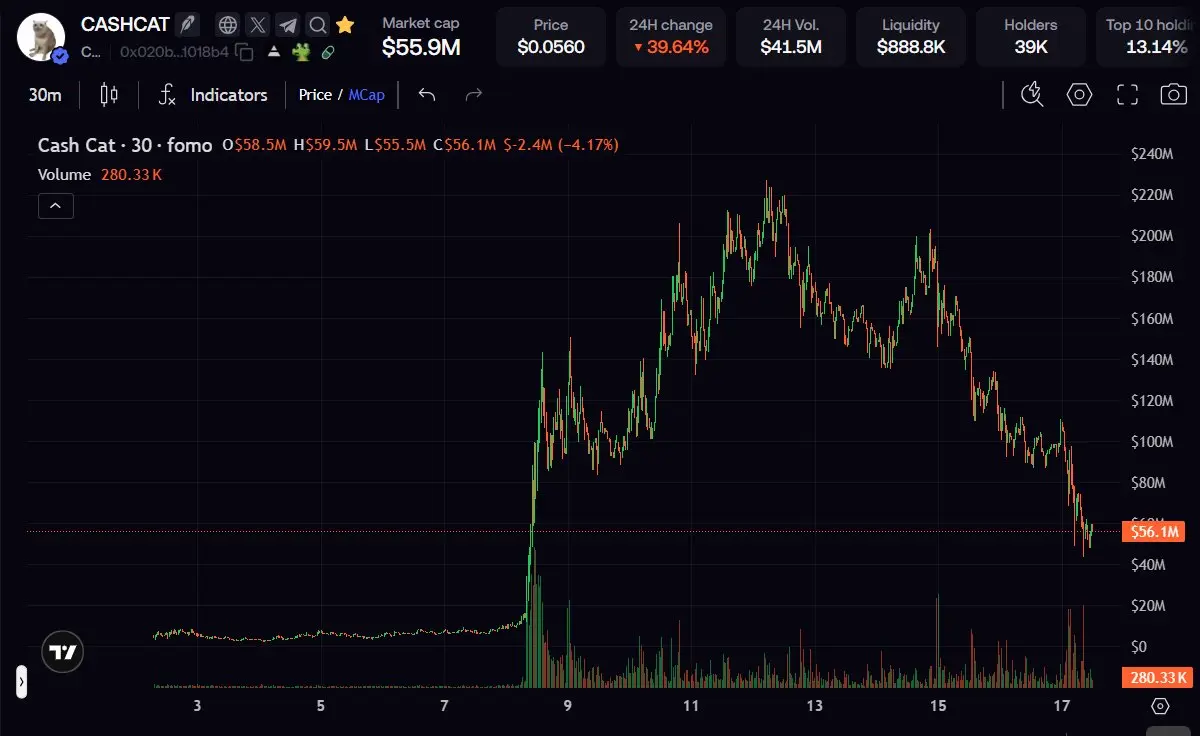Click date label 13 on time axis
1200x736 pixels.
click(x=815, y=706)
